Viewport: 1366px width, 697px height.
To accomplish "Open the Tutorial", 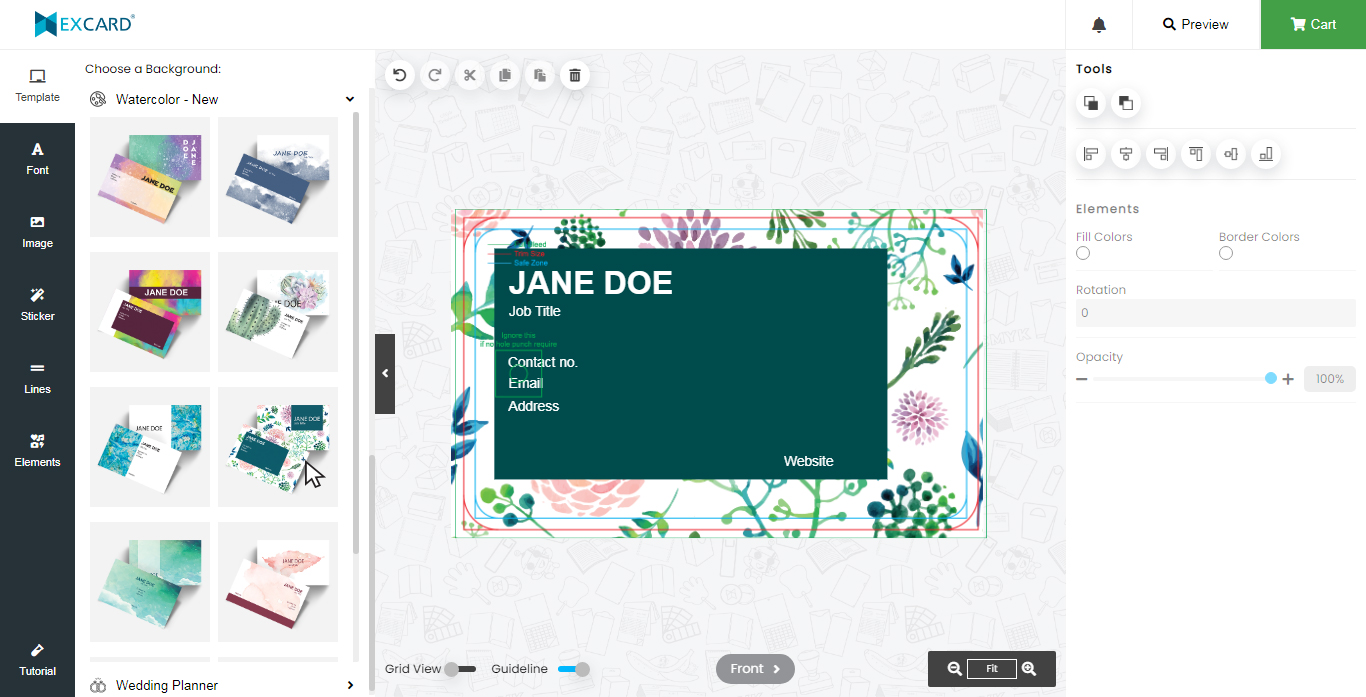I will pyautogui.click(x=37, y=660).
